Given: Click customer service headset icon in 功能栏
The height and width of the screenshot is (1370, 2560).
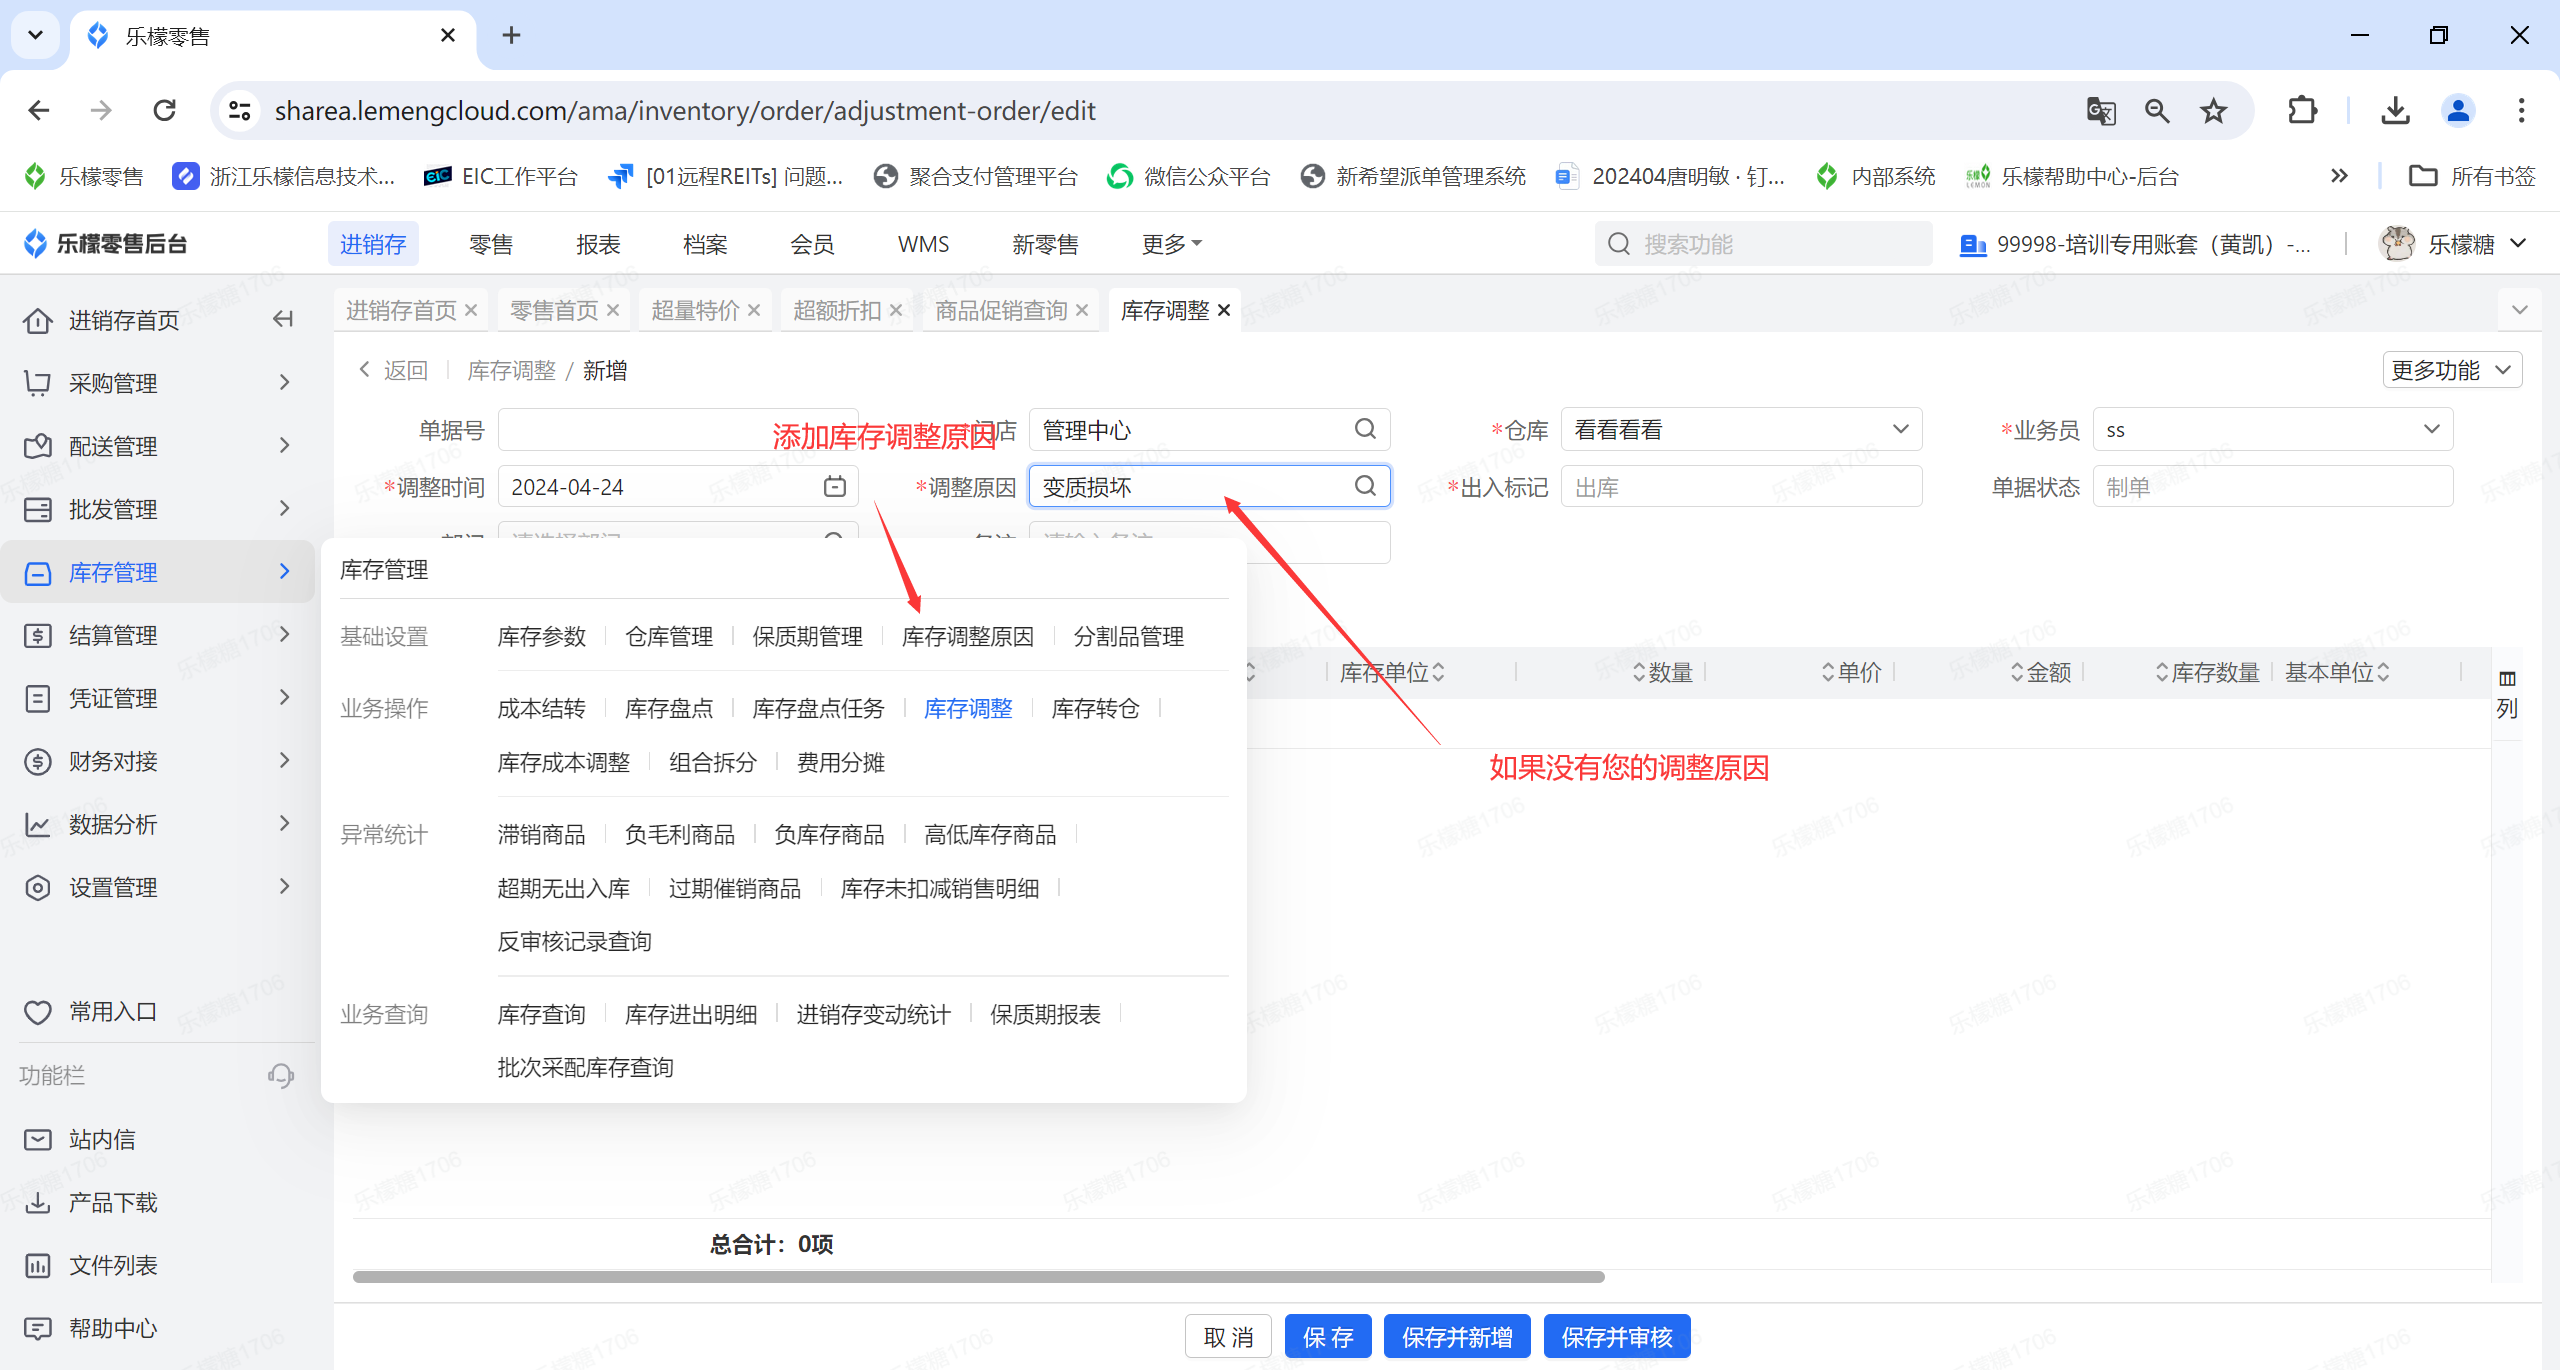Looking at the screenshot, I should click(x=281, y=1076).
